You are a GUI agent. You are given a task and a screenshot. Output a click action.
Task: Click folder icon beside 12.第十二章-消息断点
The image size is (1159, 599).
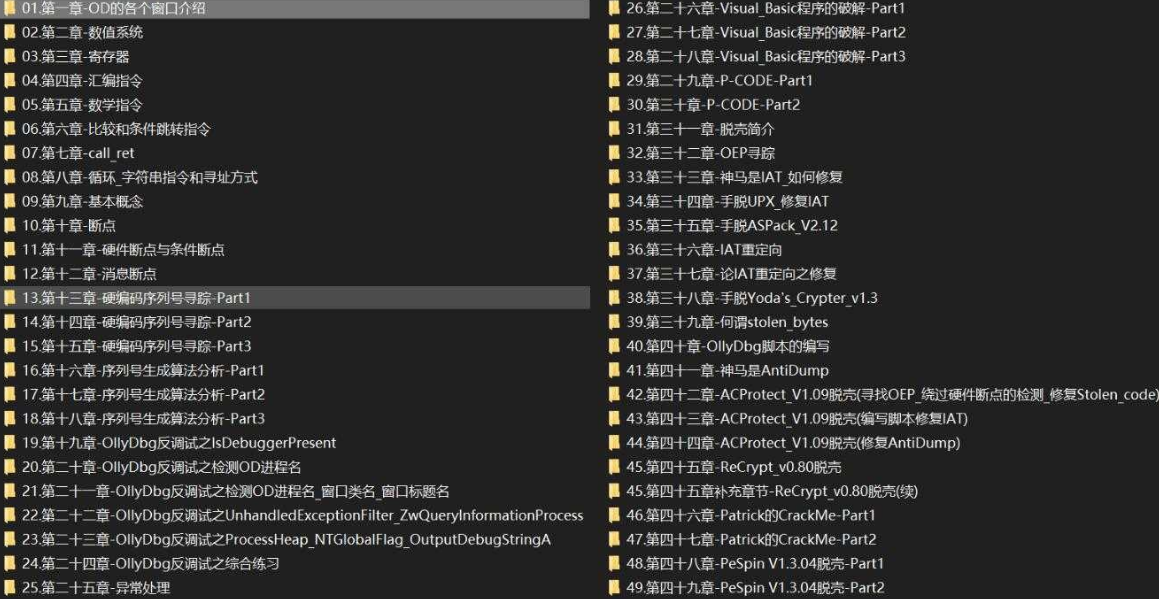[10, 274]
